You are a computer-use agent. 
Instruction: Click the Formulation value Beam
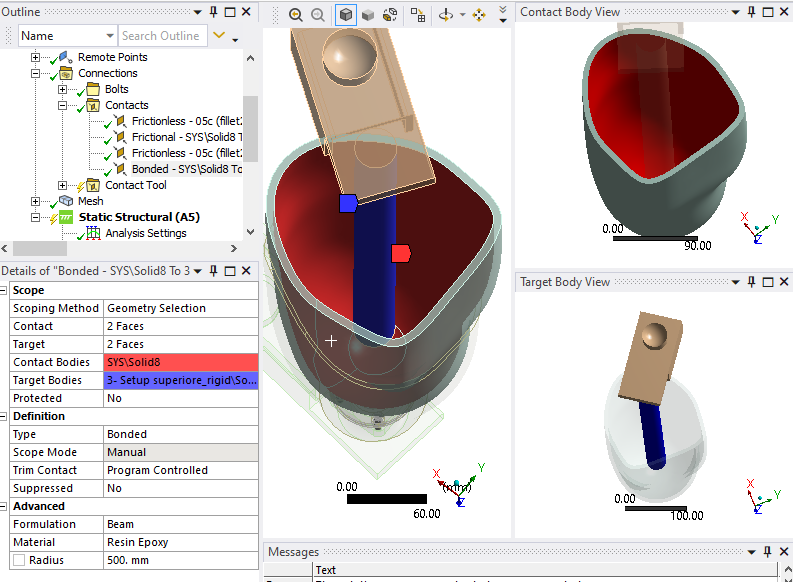[181, 524]
